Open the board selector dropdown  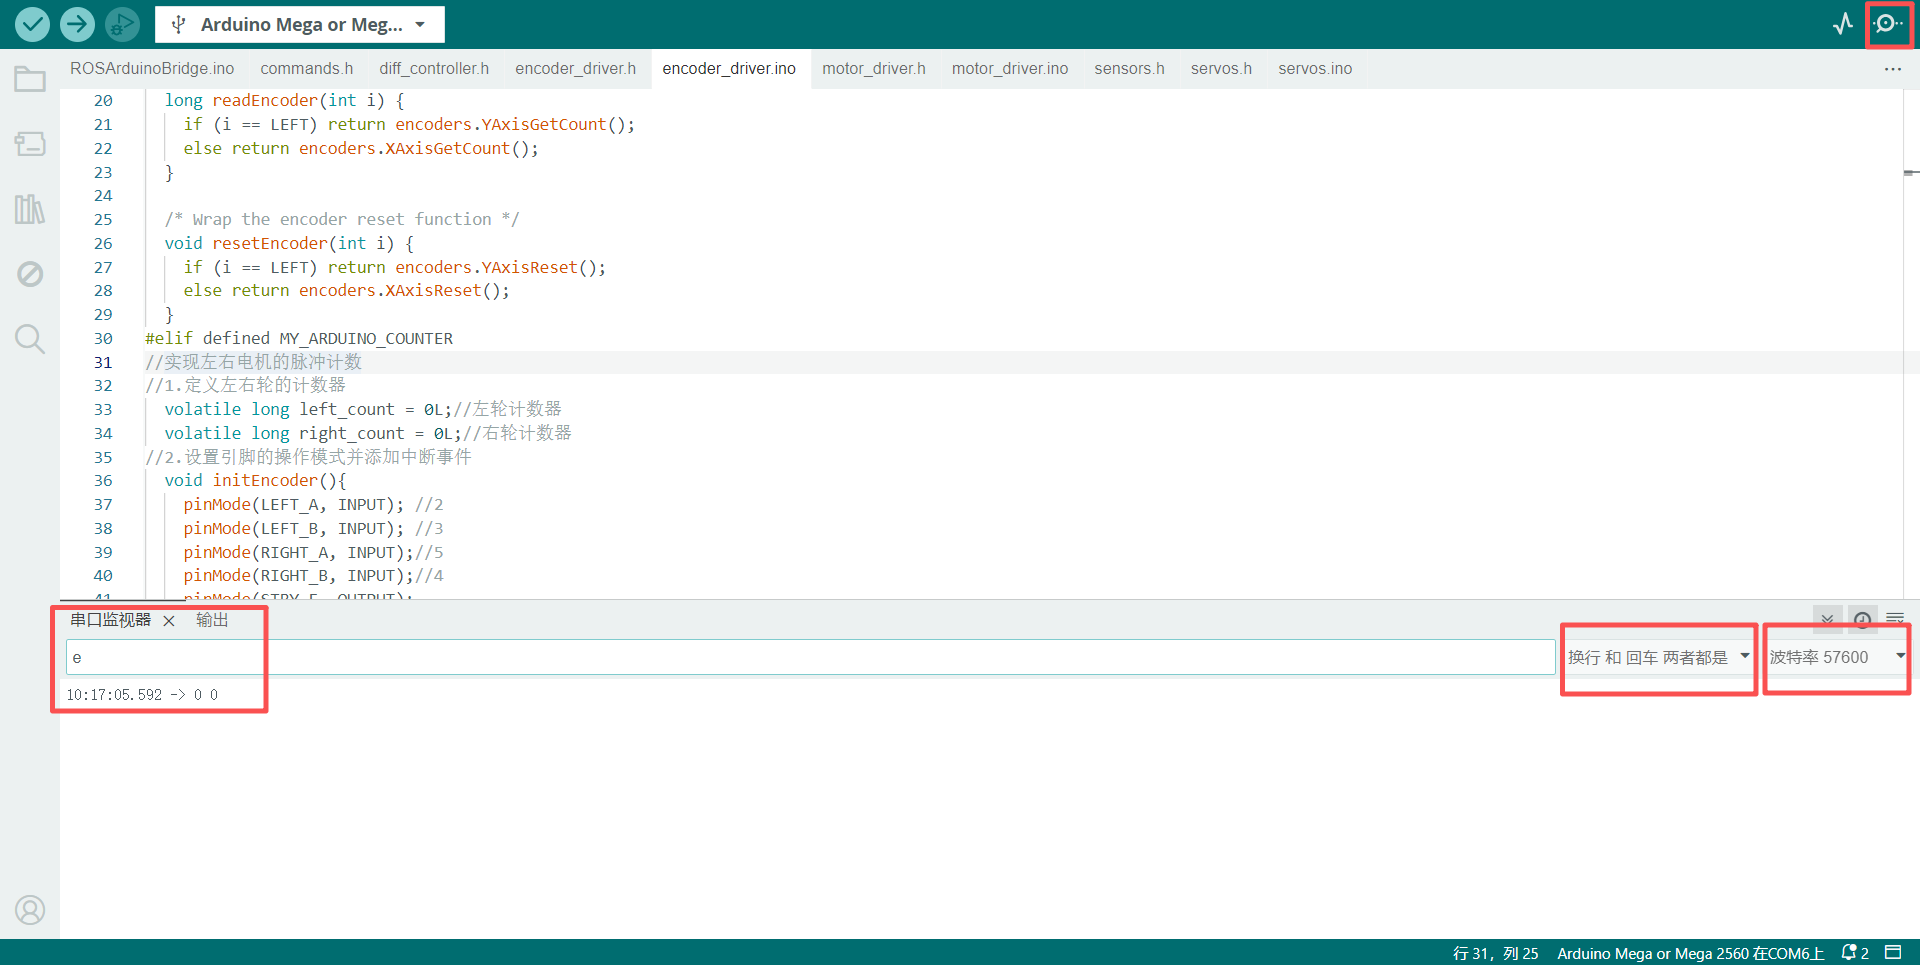[299, 24]
